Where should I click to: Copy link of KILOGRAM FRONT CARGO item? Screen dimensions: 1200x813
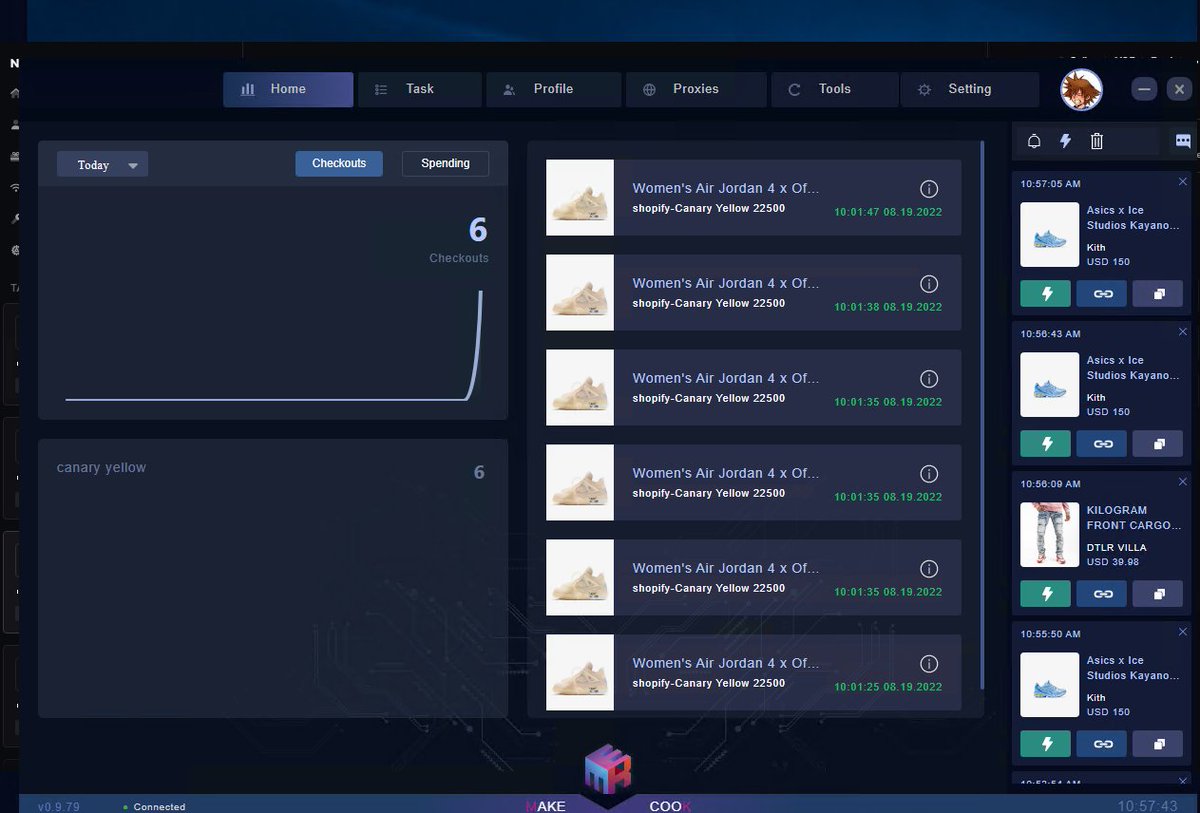(1103, 594)
